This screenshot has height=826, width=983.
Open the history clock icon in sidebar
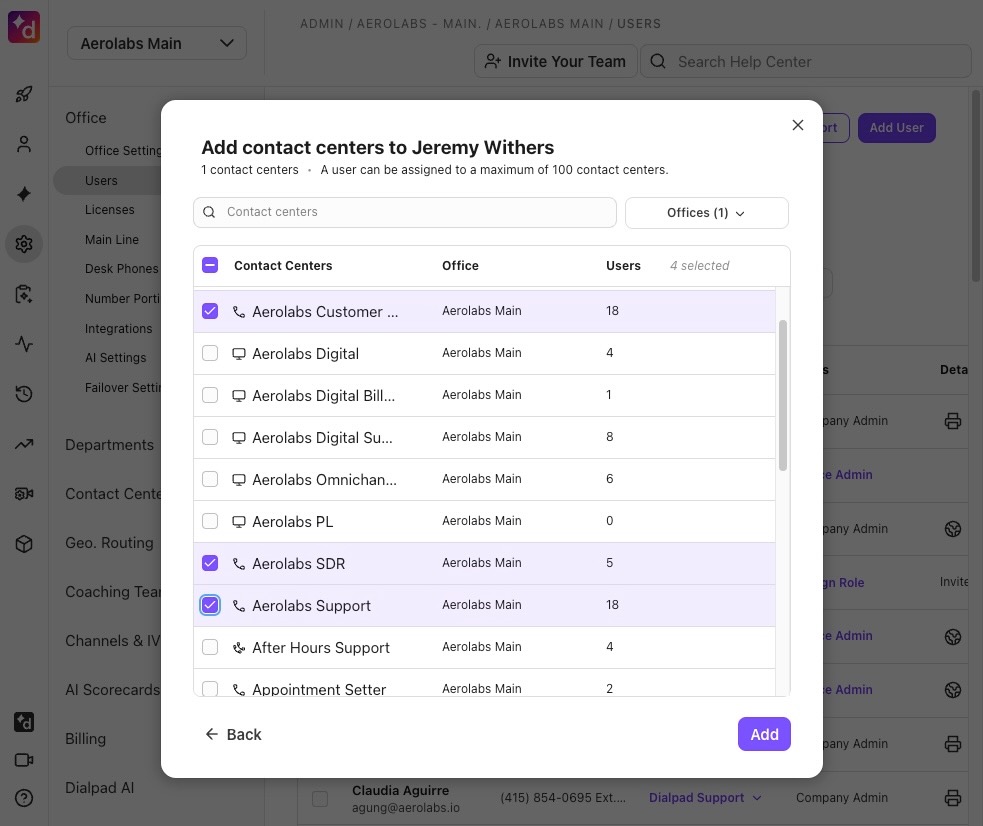point(24,394)
